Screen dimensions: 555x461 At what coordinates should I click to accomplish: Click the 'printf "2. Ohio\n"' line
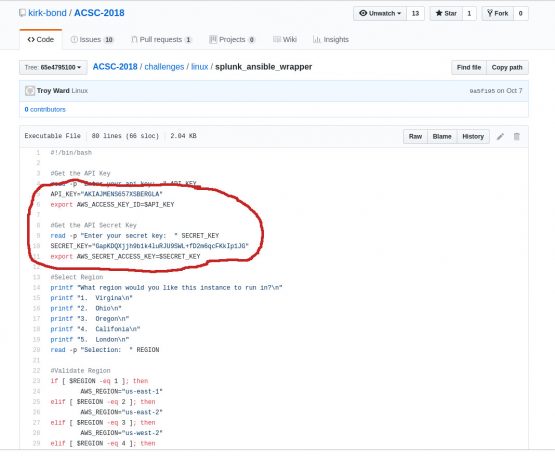tap(86, 308)
